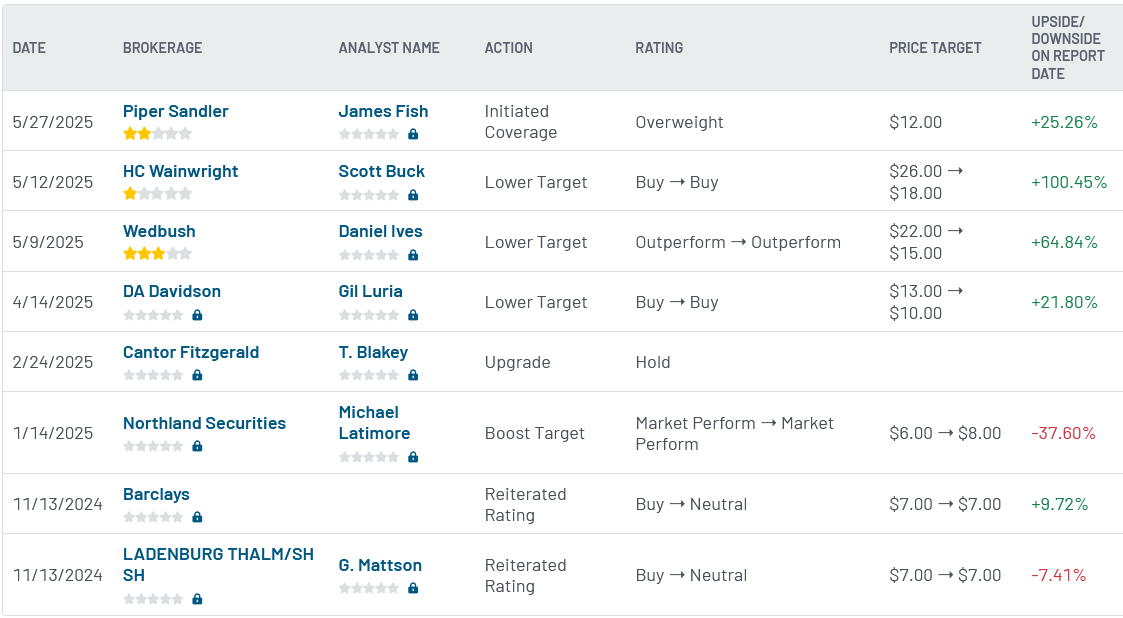Screen dimensions: 1123x618
Task: Click the lock icon under Scott Buck
Action: (x=413, y=195)
